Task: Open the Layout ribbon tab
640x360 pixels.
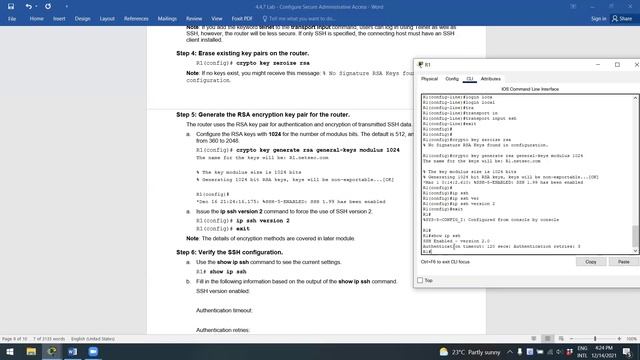Action: coord(107,19)
